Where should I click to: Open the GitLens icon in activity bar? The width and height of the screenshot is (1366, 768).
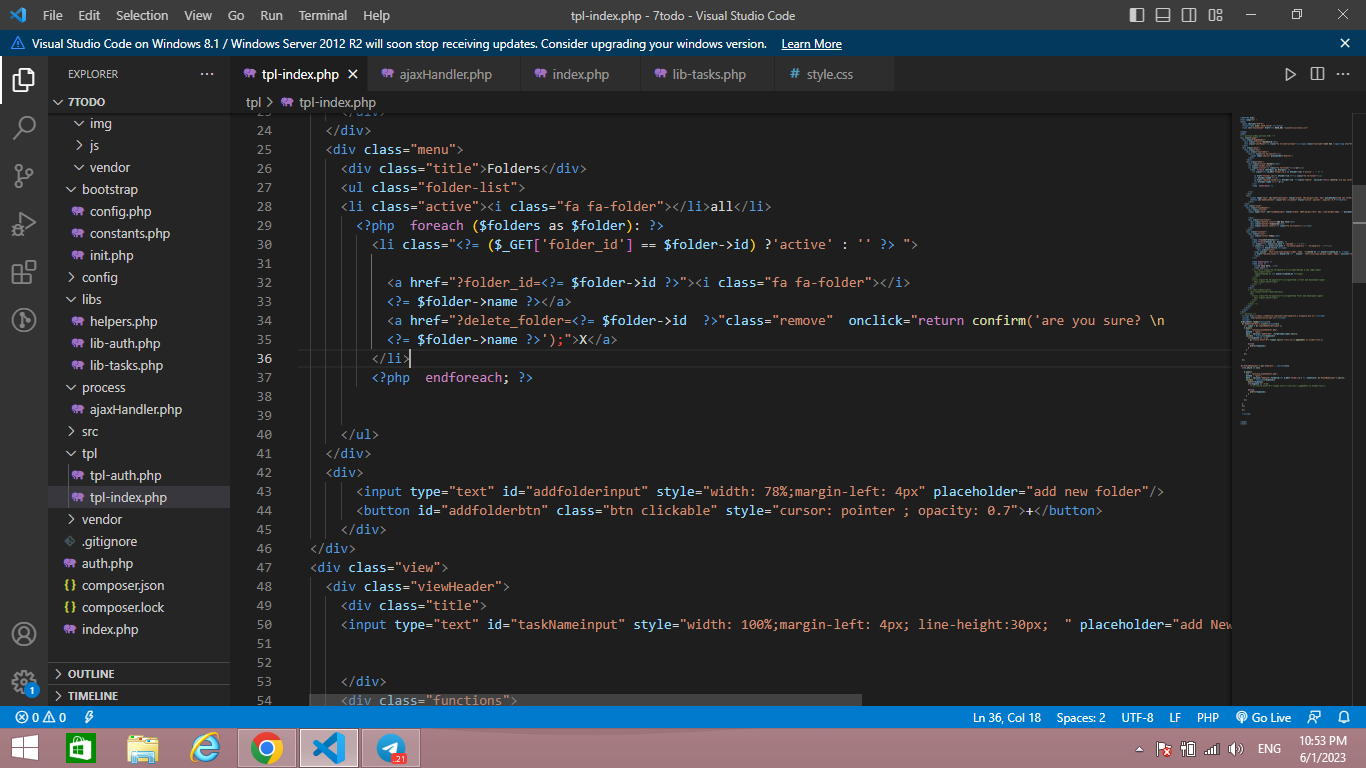coord(24,320)
